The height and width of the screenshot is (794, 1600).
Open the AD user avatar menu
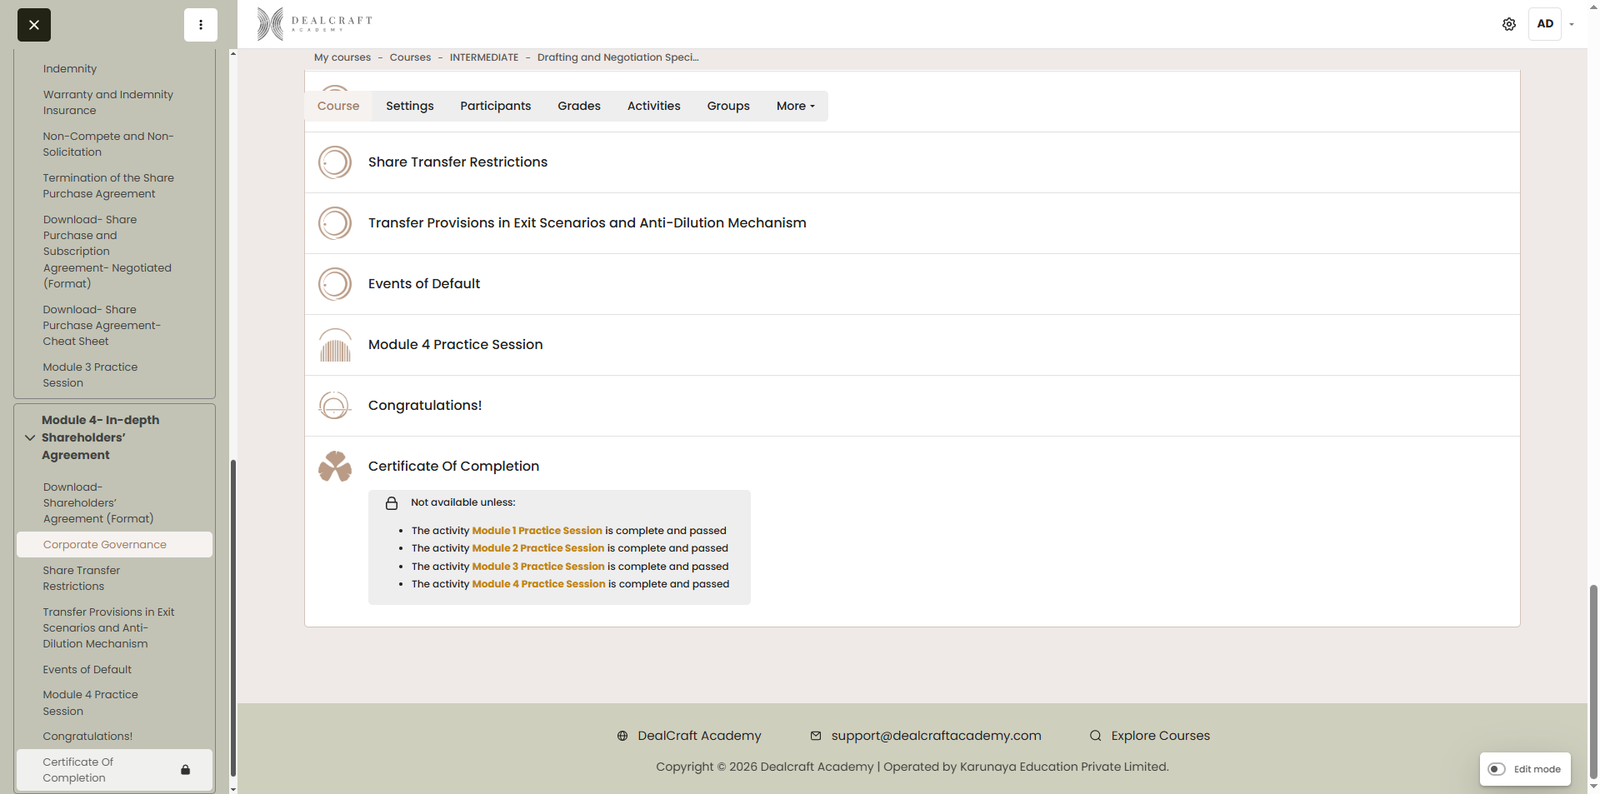(x=1545, y=24)
